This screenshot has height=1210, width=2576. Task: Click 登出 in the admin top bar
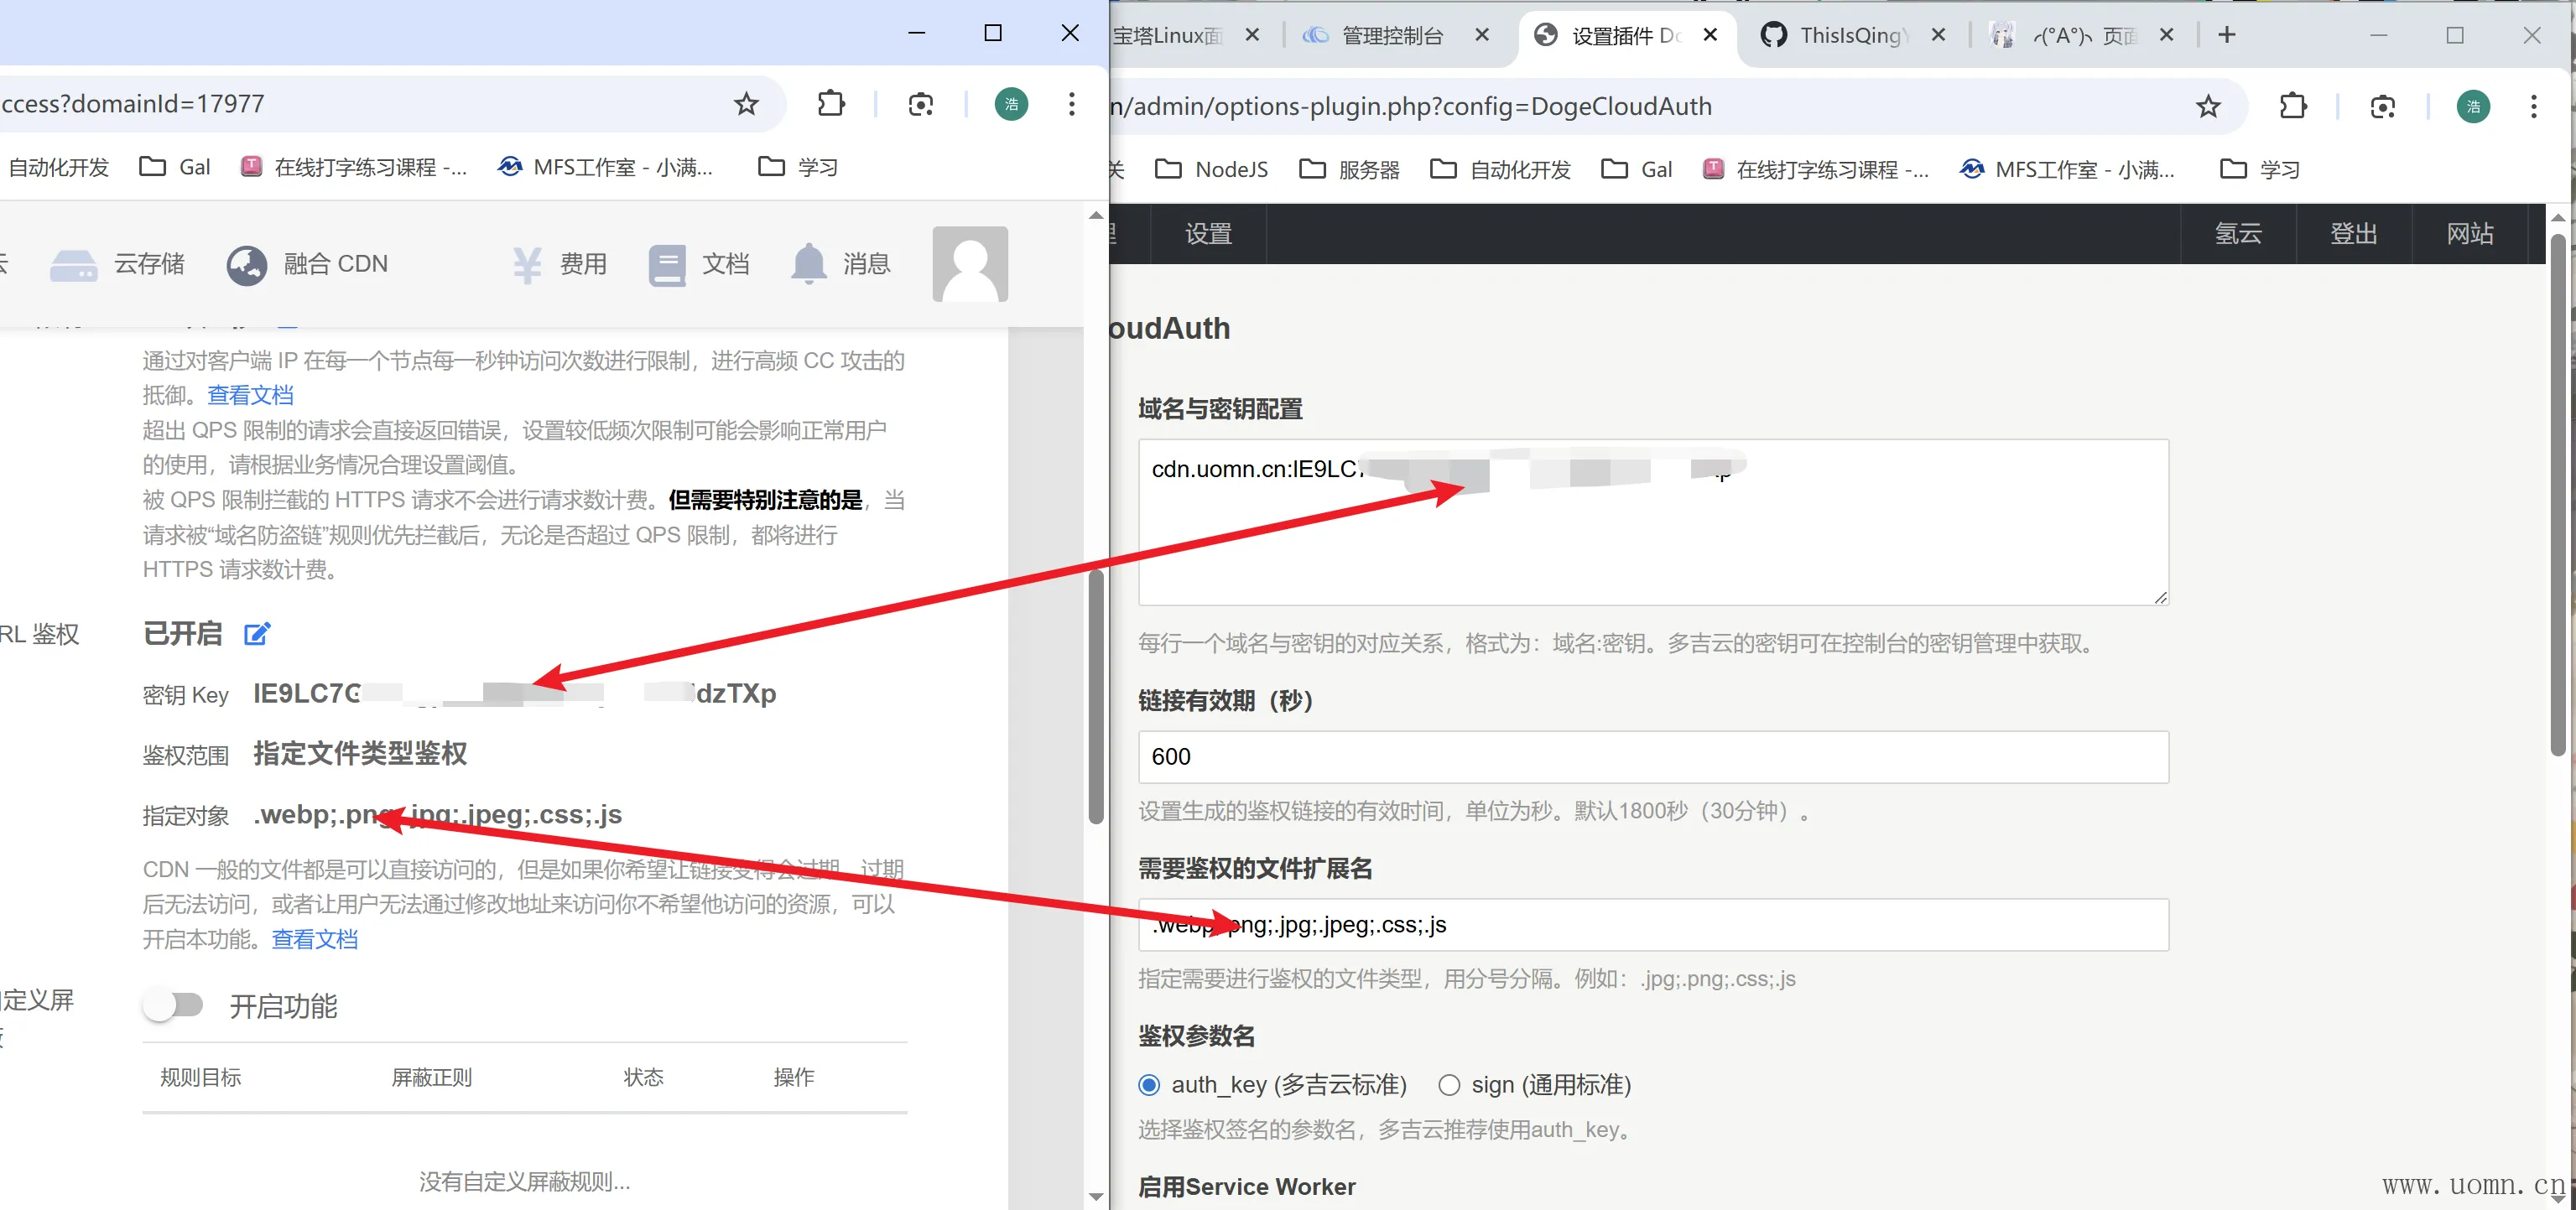pyautogui.click(x=2353, y=234)
